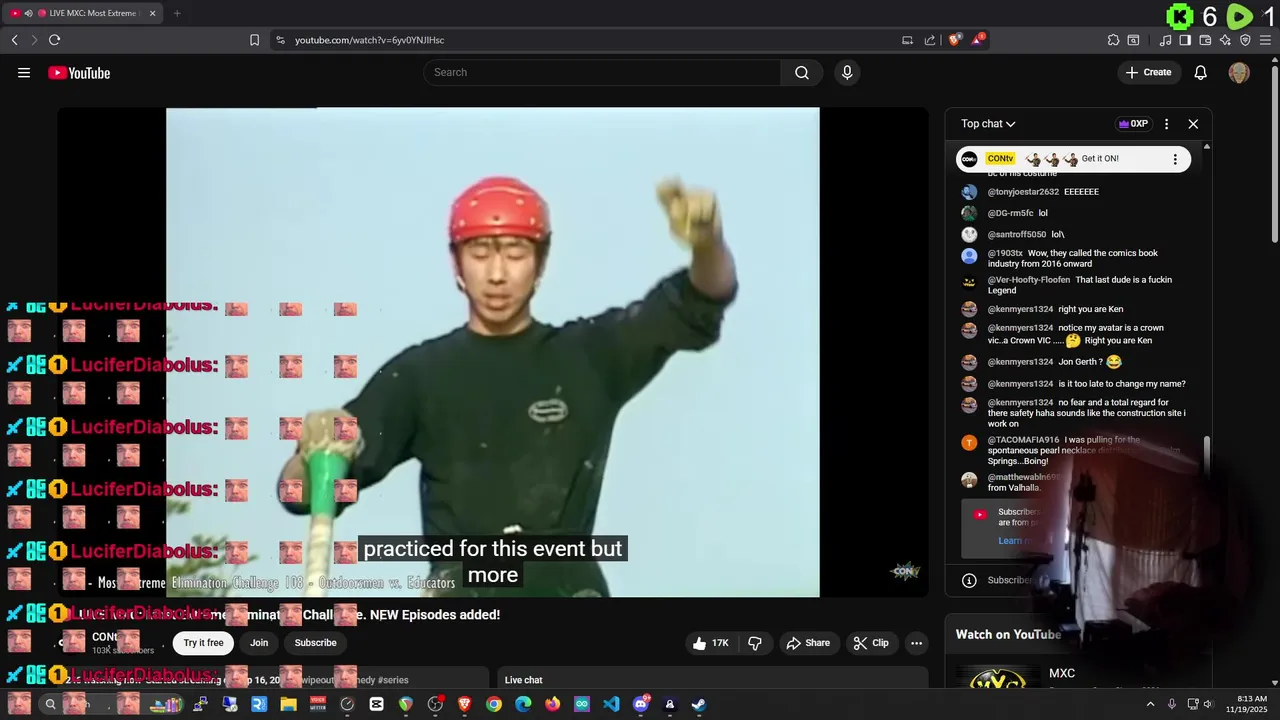The width and height of the screenshot is (1280, 720).
Task: Open more actions ellipsis below the video
Action: pos(916,643)
